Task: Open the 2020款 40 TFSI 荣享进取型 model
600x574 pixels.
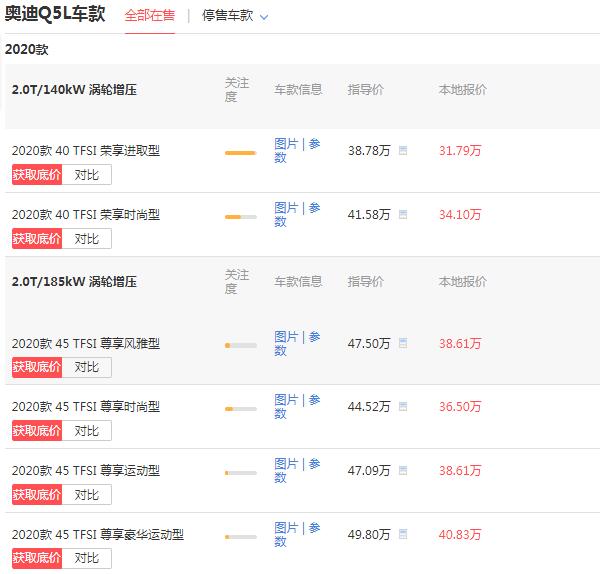Action: click(86, 151)
